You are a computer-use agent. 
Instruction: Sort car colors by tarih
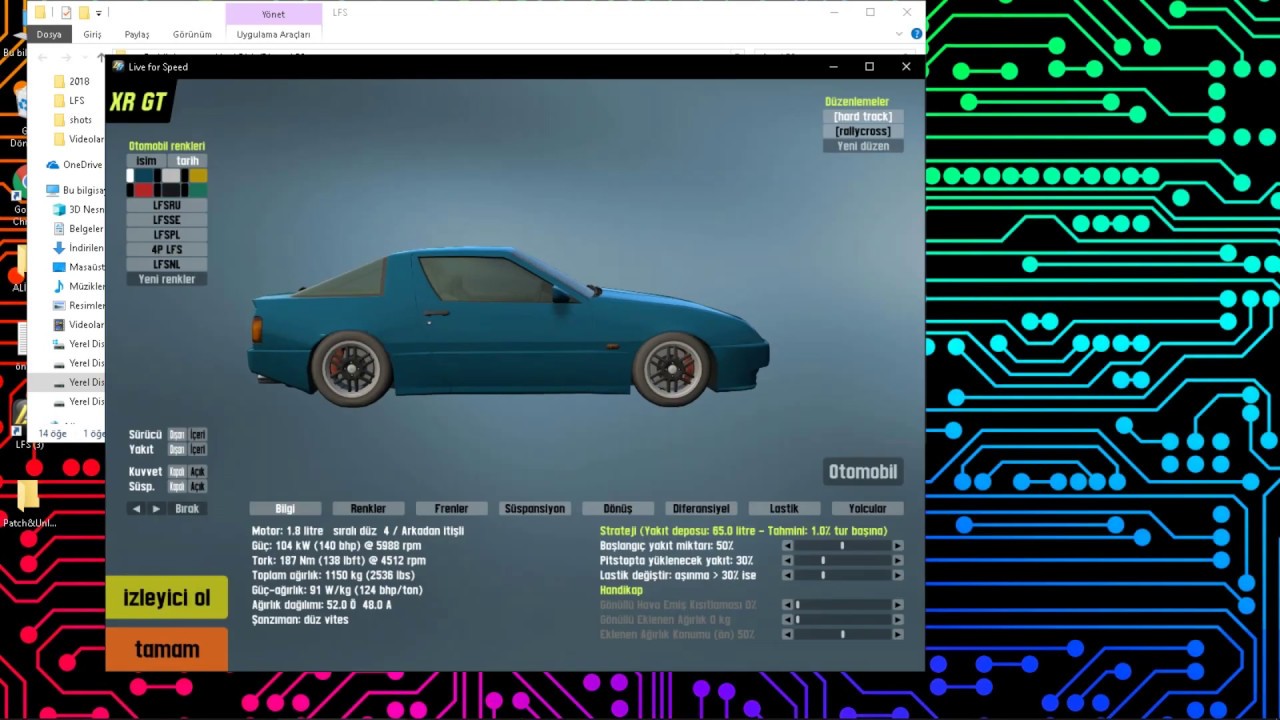(188, 160)
